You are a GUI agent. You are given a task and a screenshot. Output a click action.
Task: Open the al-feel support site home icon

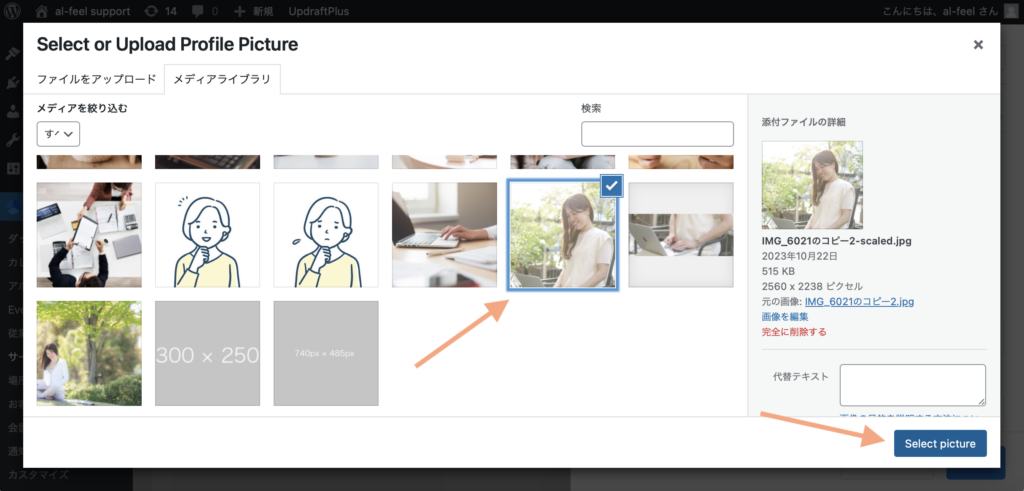(x=41, y=11)
